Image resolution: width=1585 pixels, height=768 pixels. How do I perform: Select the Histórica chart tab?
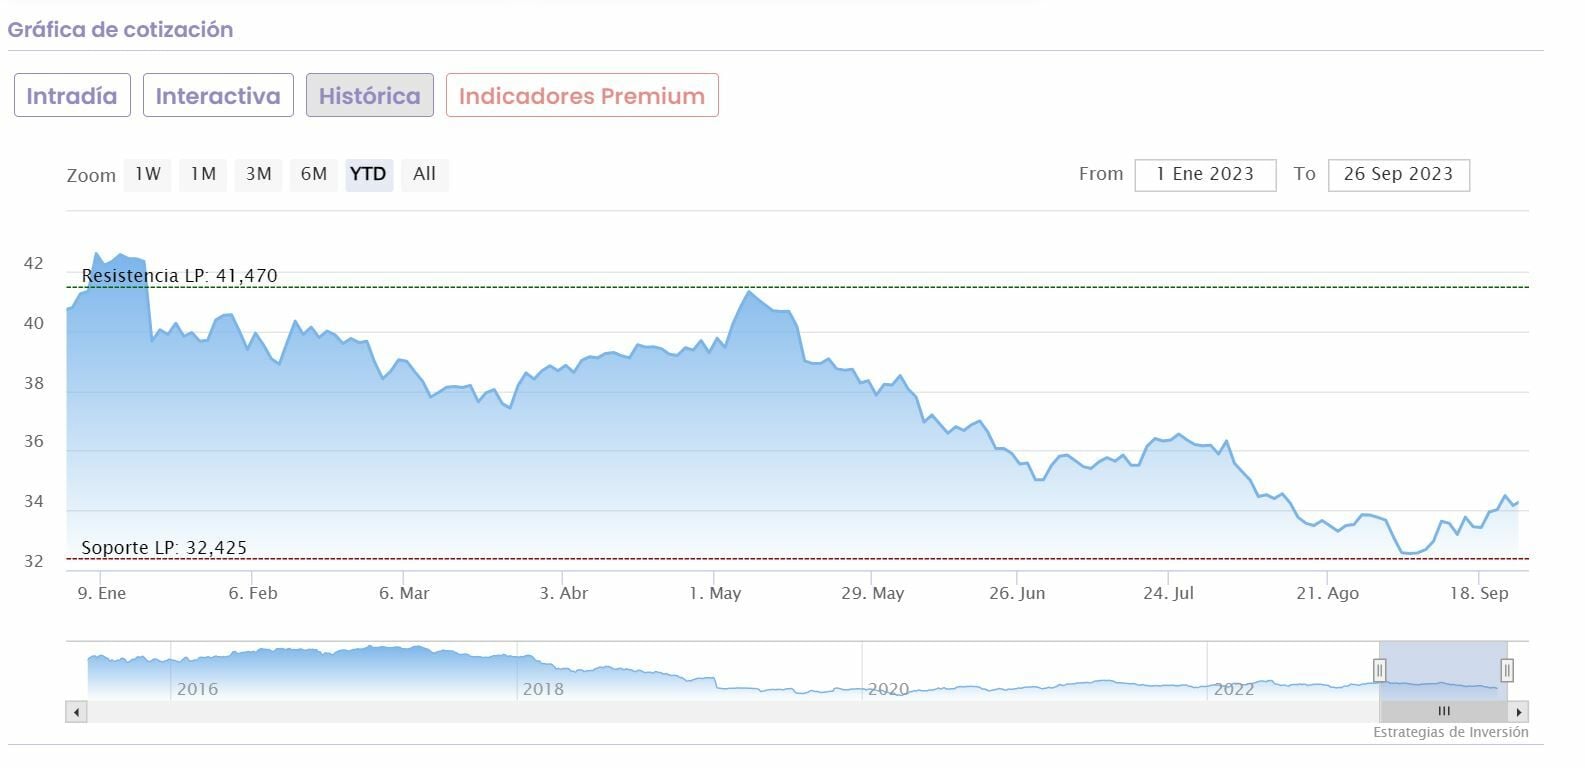[x=369, y=96]
